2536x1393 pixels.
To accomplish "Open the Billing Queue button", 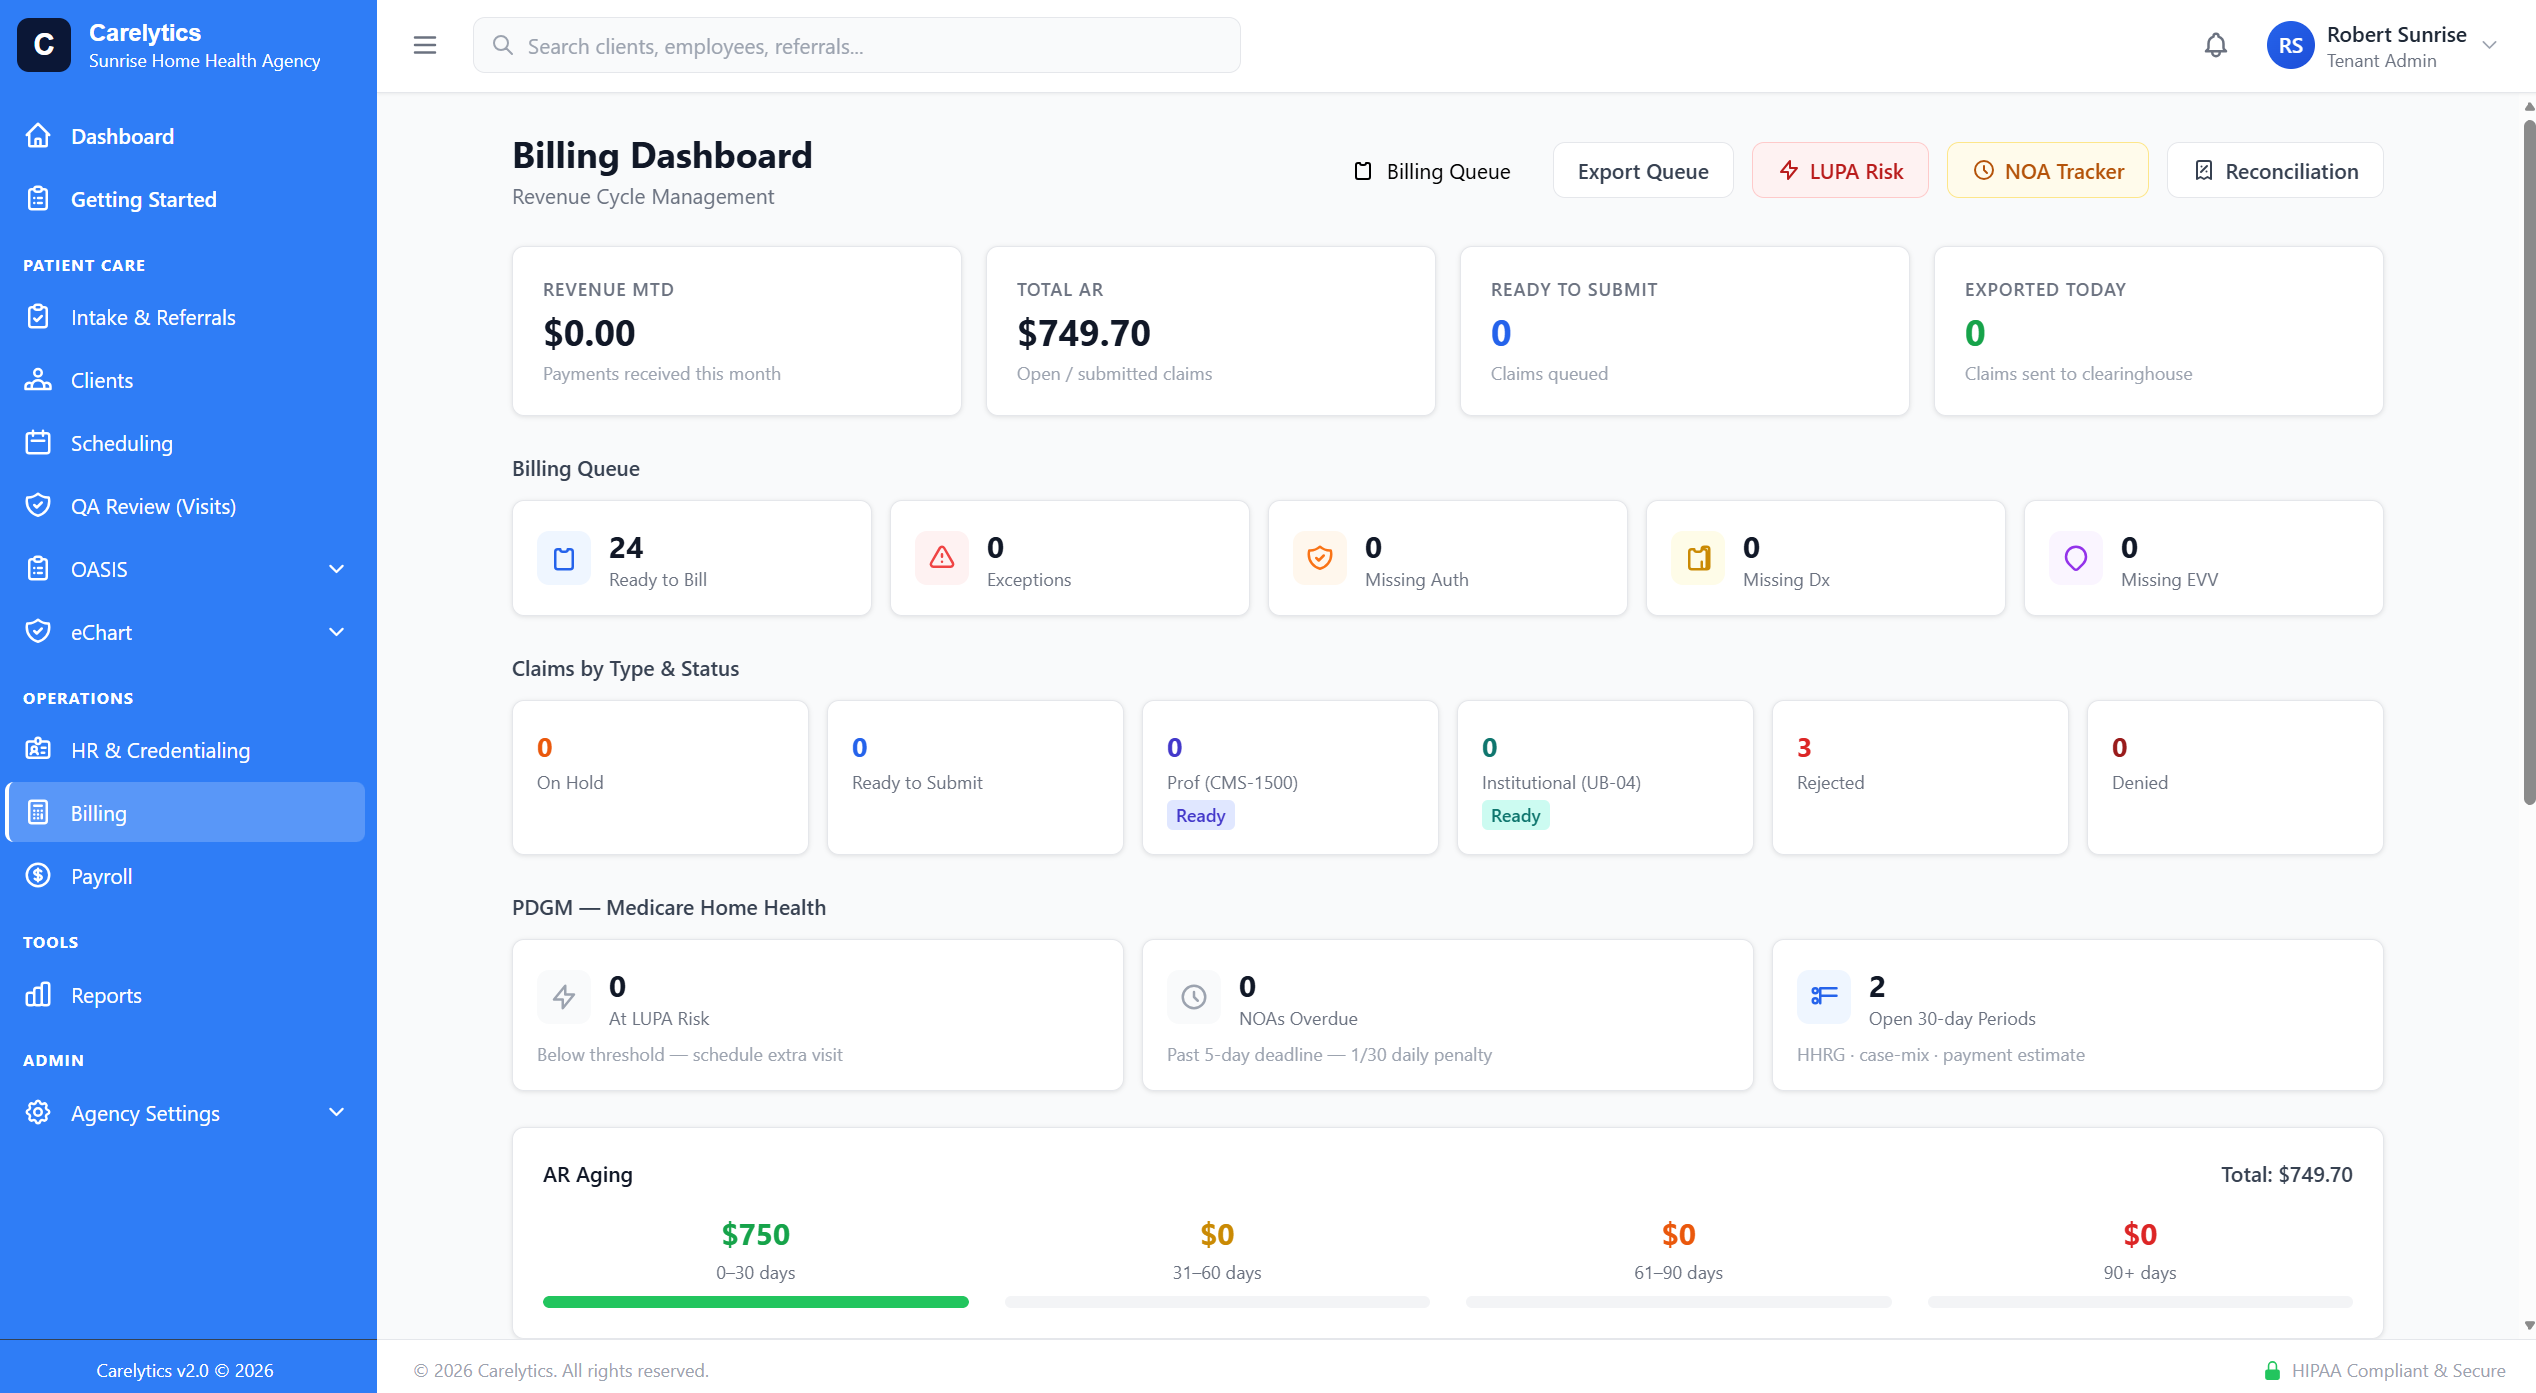I will pos(1432,171).
